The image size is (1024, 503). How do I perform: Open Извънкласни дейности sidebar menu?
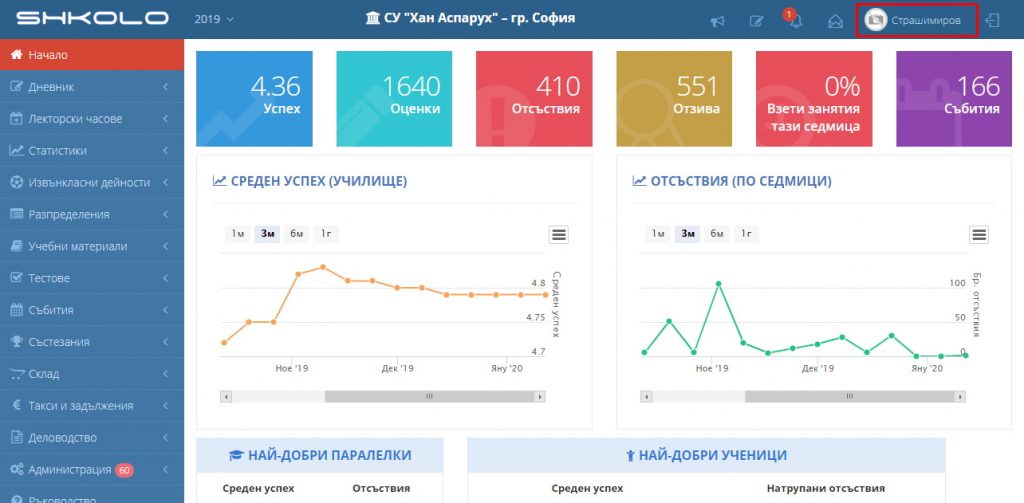tap(92, 183)
